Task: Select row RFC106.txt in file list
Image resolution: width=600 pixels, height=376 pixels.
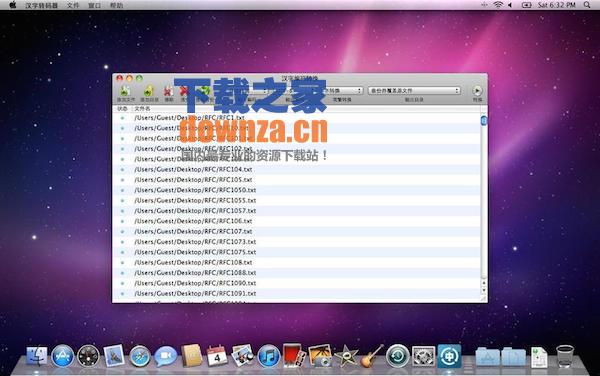Action: point(297,221)
